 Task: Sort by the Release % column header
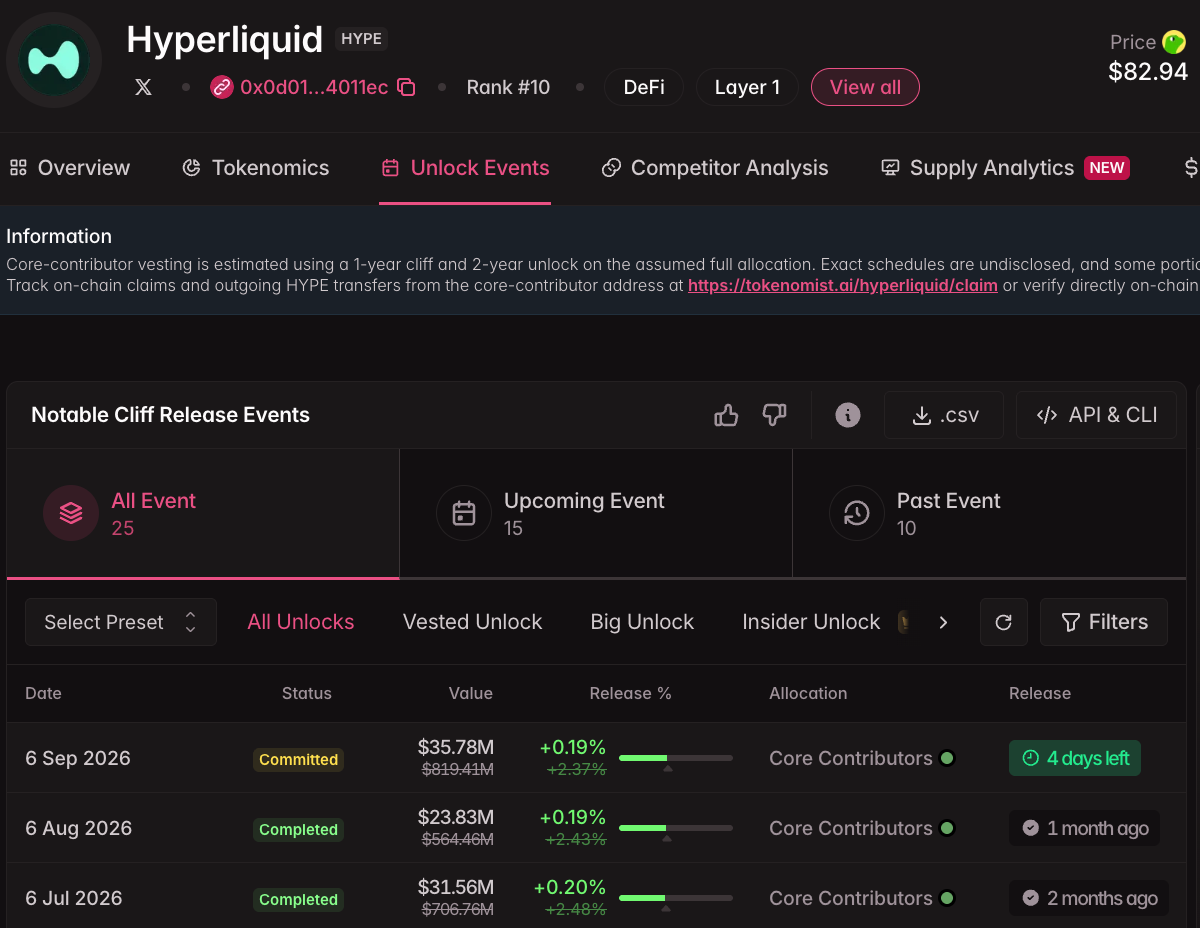631,693
